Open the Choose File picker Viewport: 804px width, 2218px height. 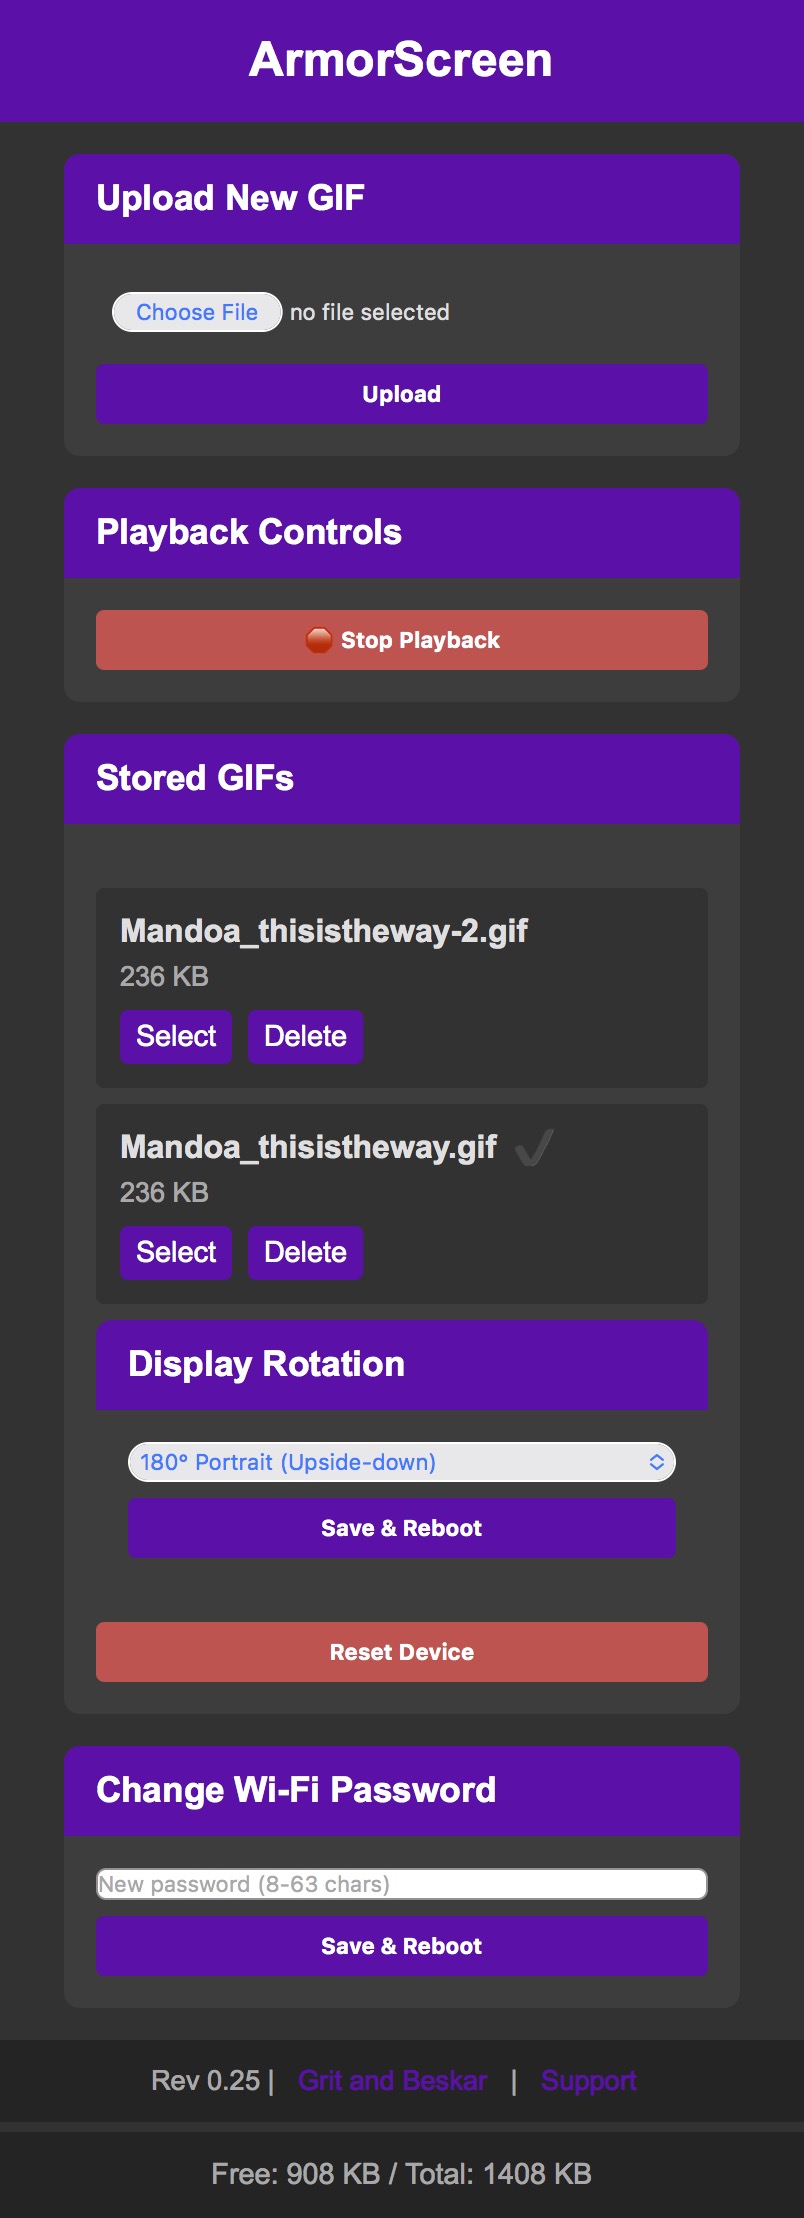tap(197, 312)
